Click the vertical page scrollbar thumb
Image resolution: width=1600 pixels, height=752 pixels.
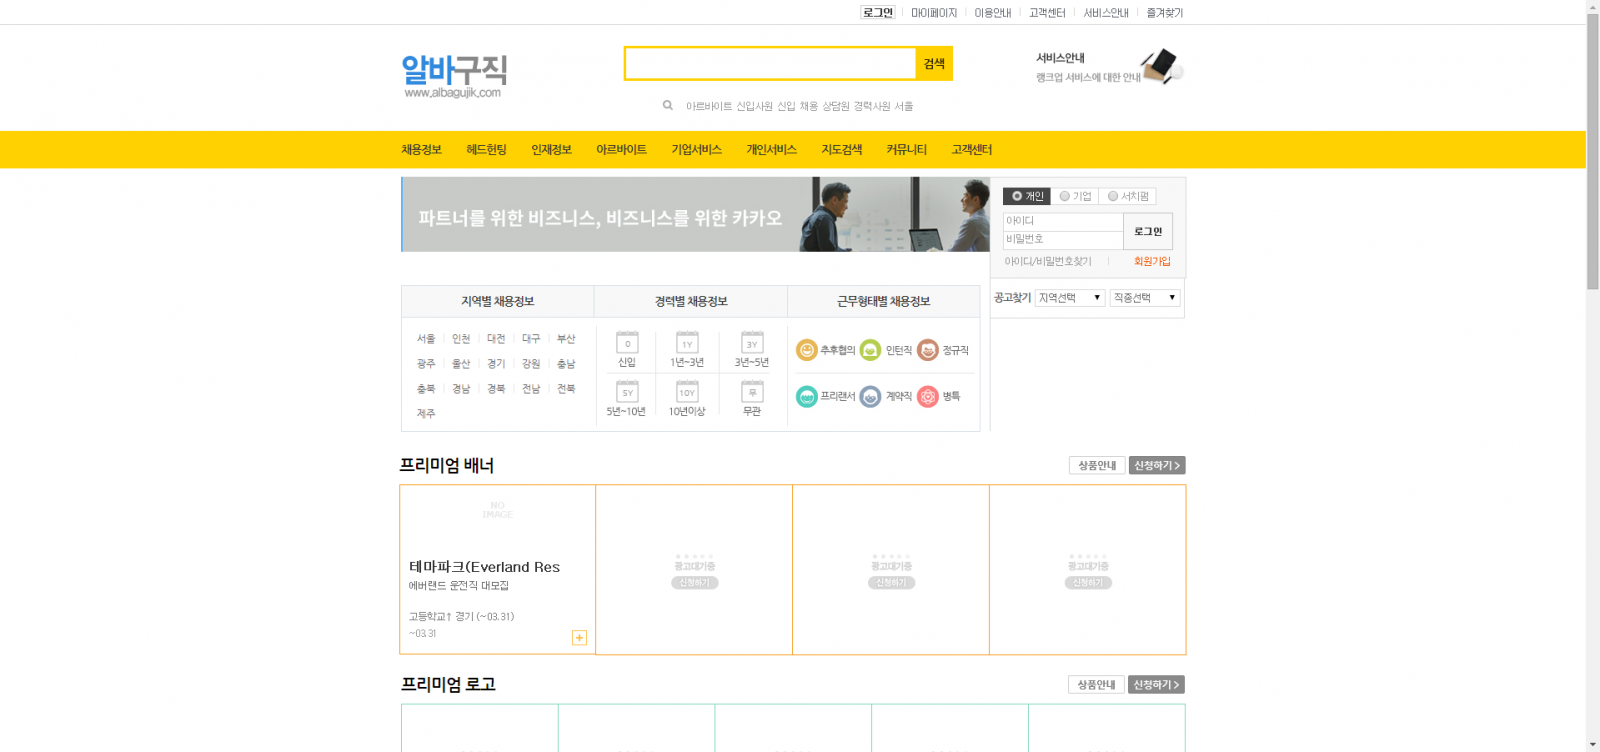(x=1592, y=150)
